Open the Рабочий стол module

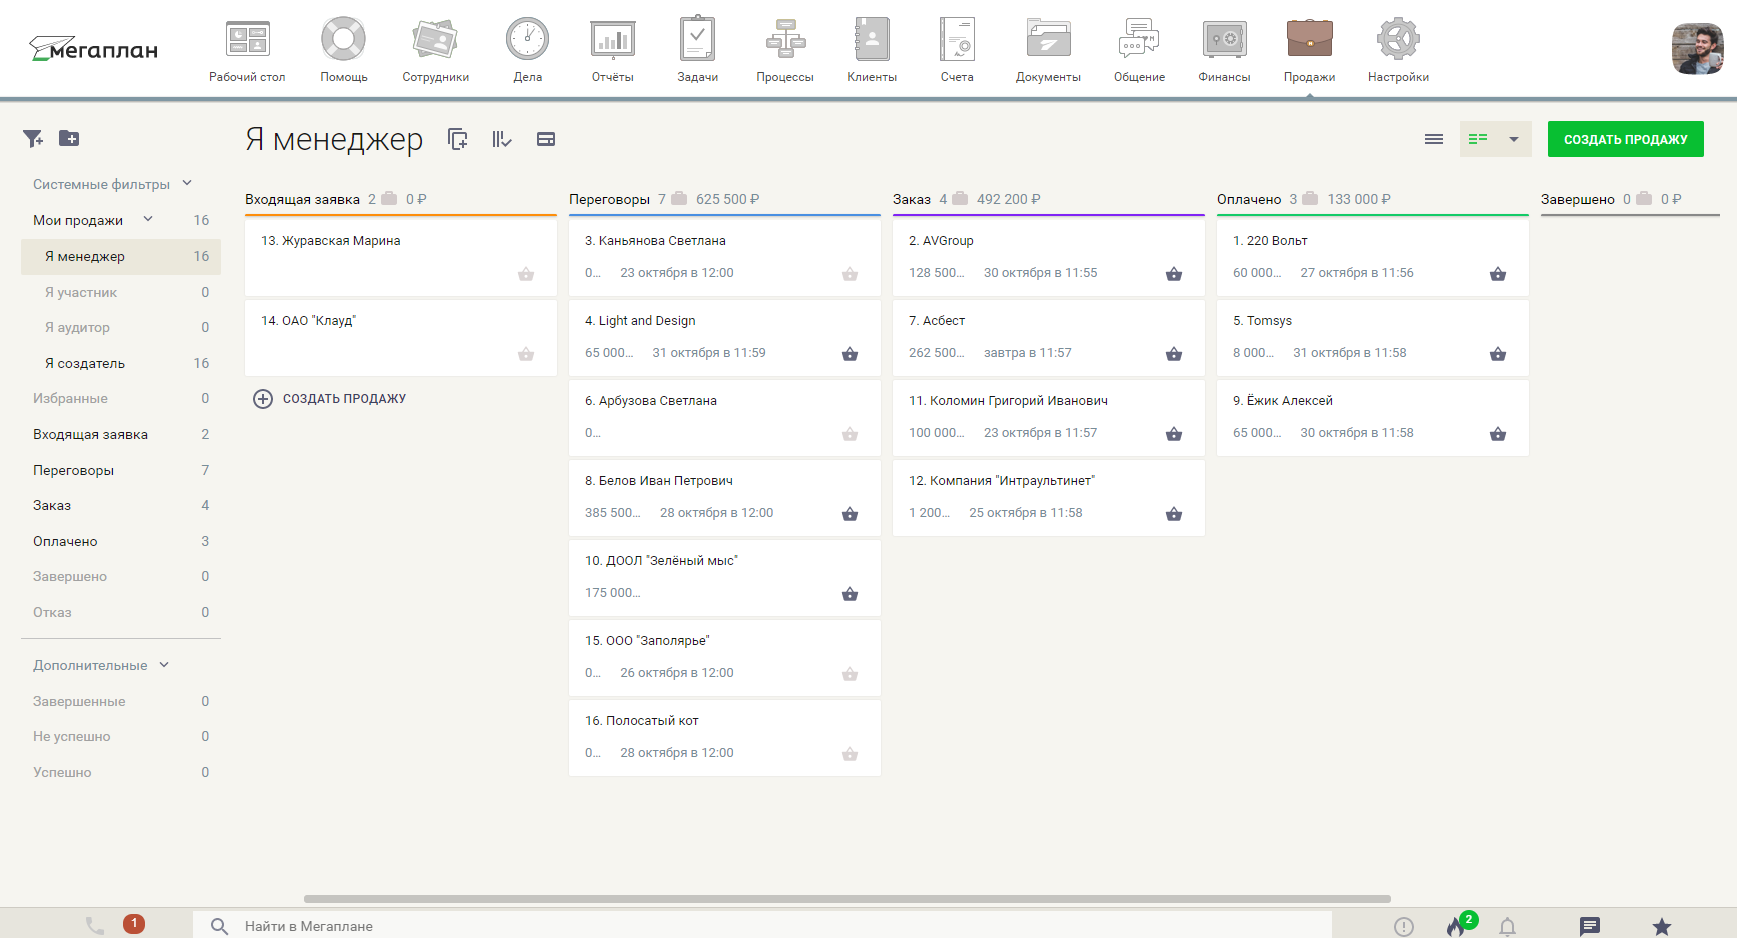click(x=247, y=50)
